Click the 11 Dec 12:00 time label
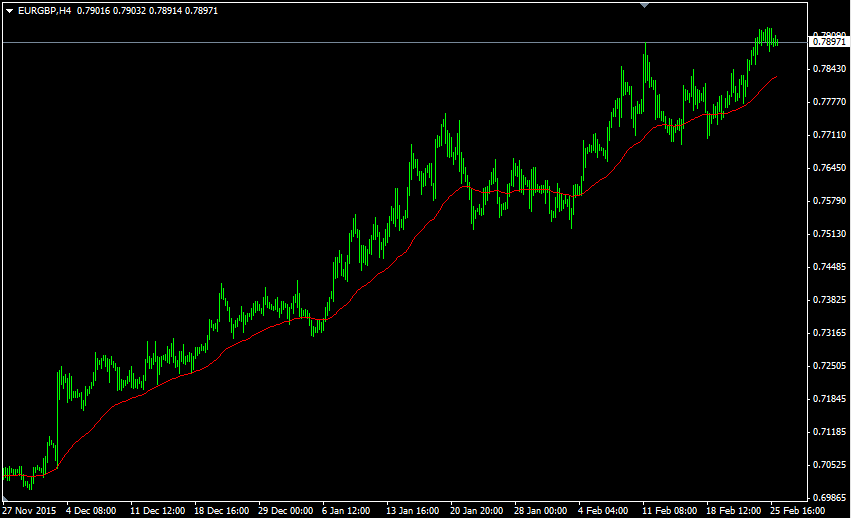 [157, 511]
